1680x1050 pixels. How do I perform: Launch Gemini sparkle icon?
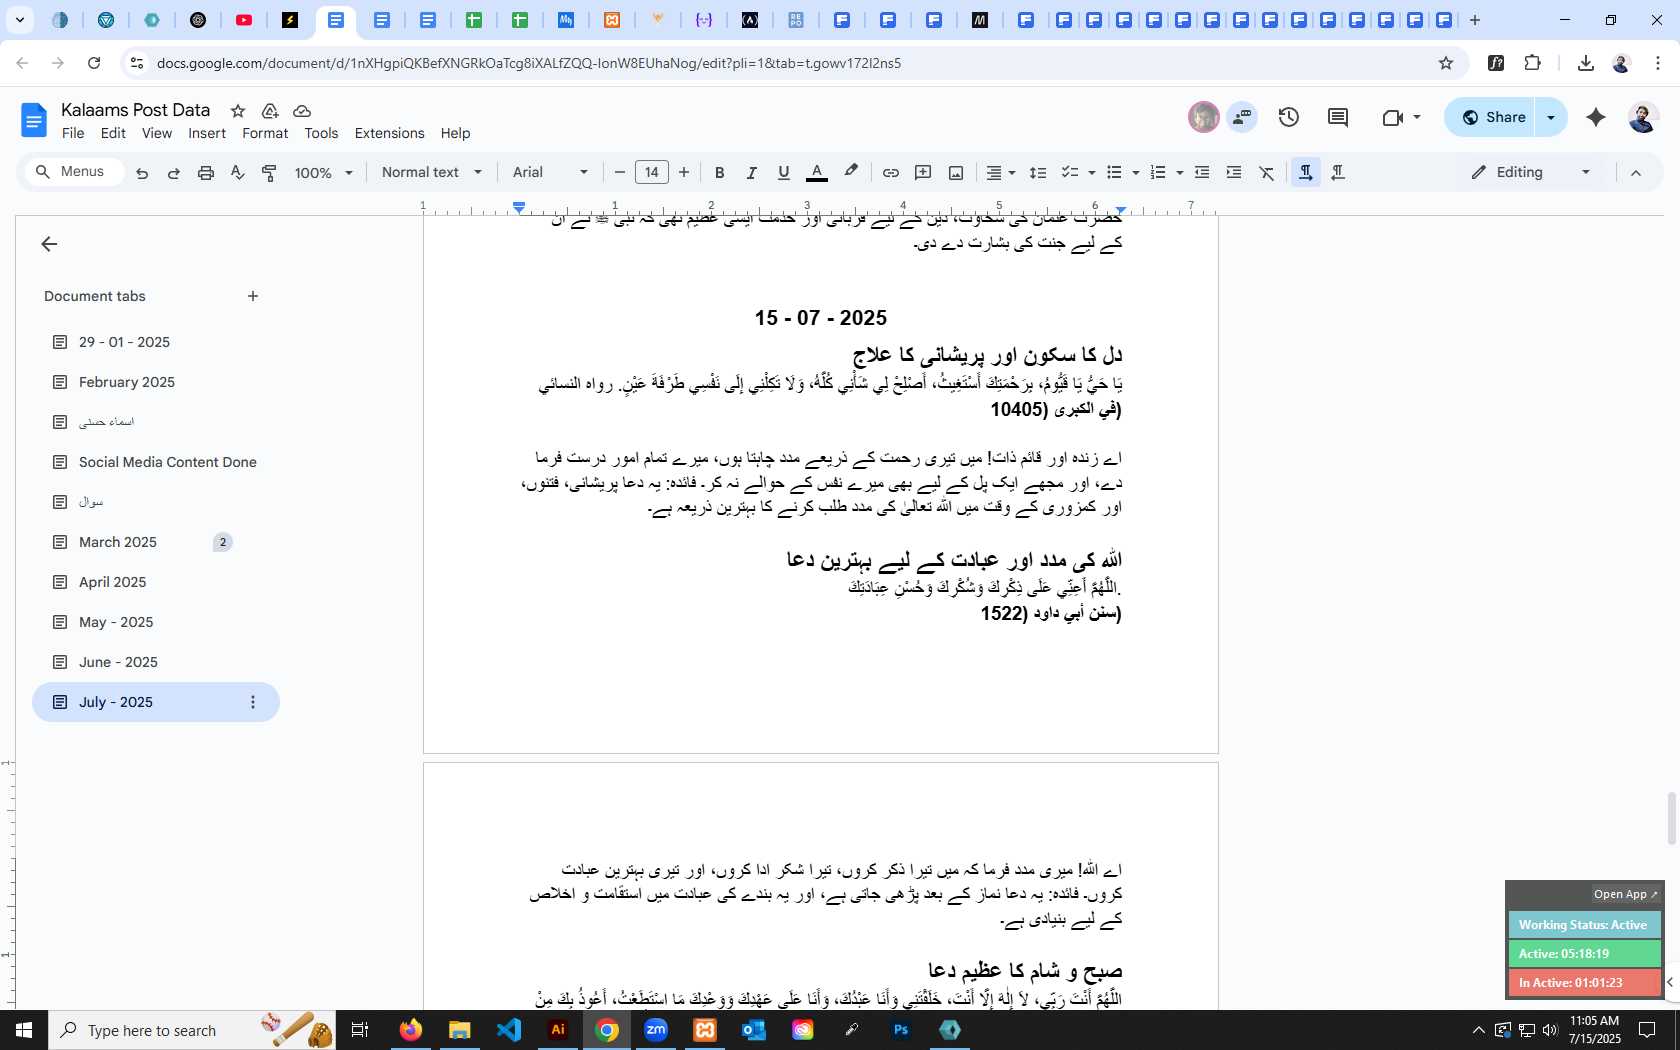coord(1596,117)
